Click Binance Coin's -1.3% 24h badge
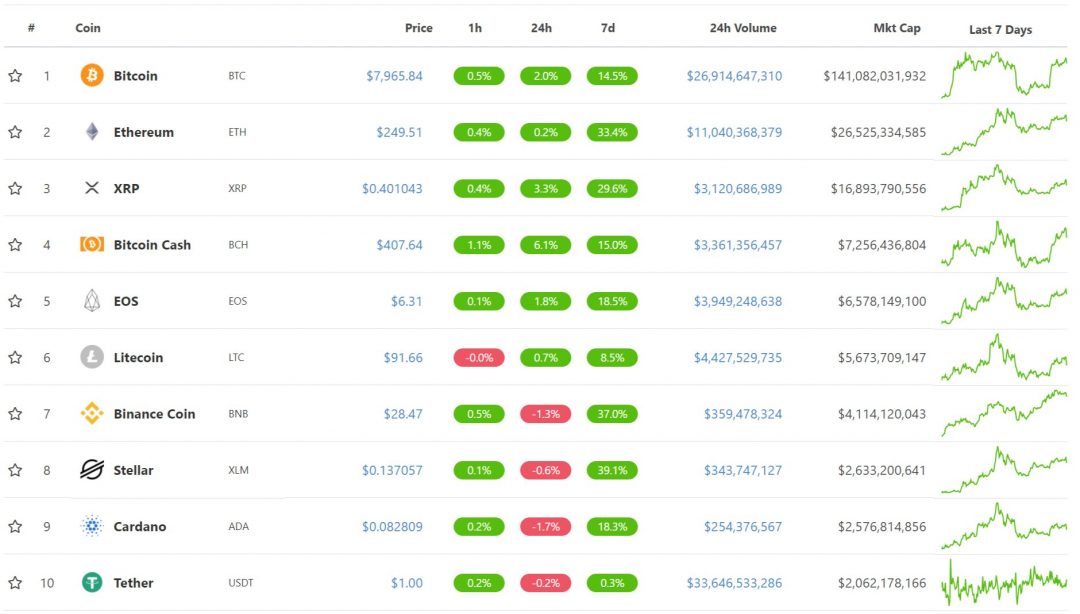 [x=546, y=414]
